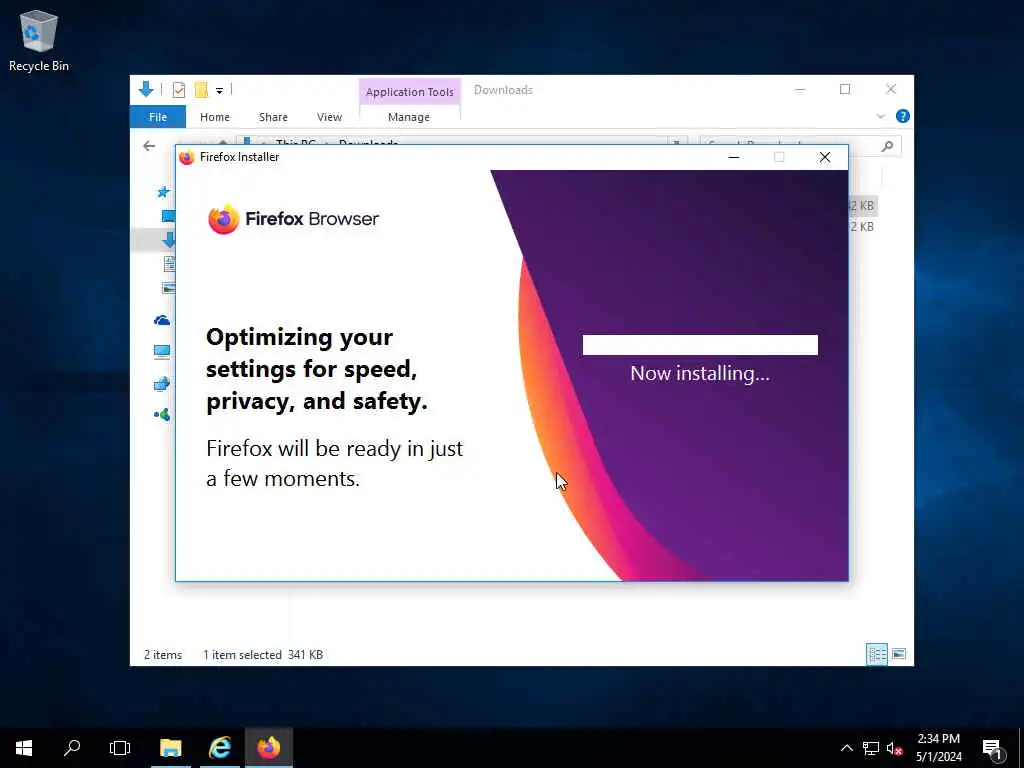Click the New Folder icon in the Quick Access Toolbar
The width and height of the screenshot is (1024, 768).
pyautogui.click(x=201, y=90)
